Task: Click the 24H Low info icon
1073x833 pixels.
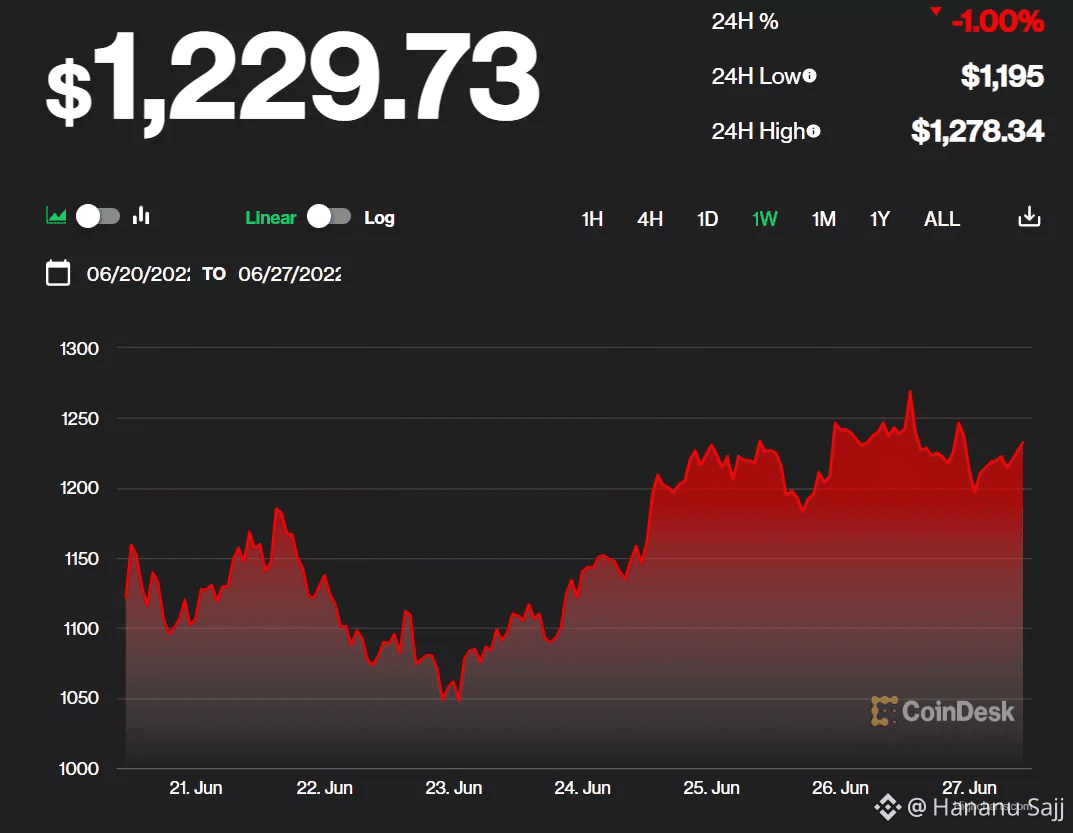Action: click(810, 75)
